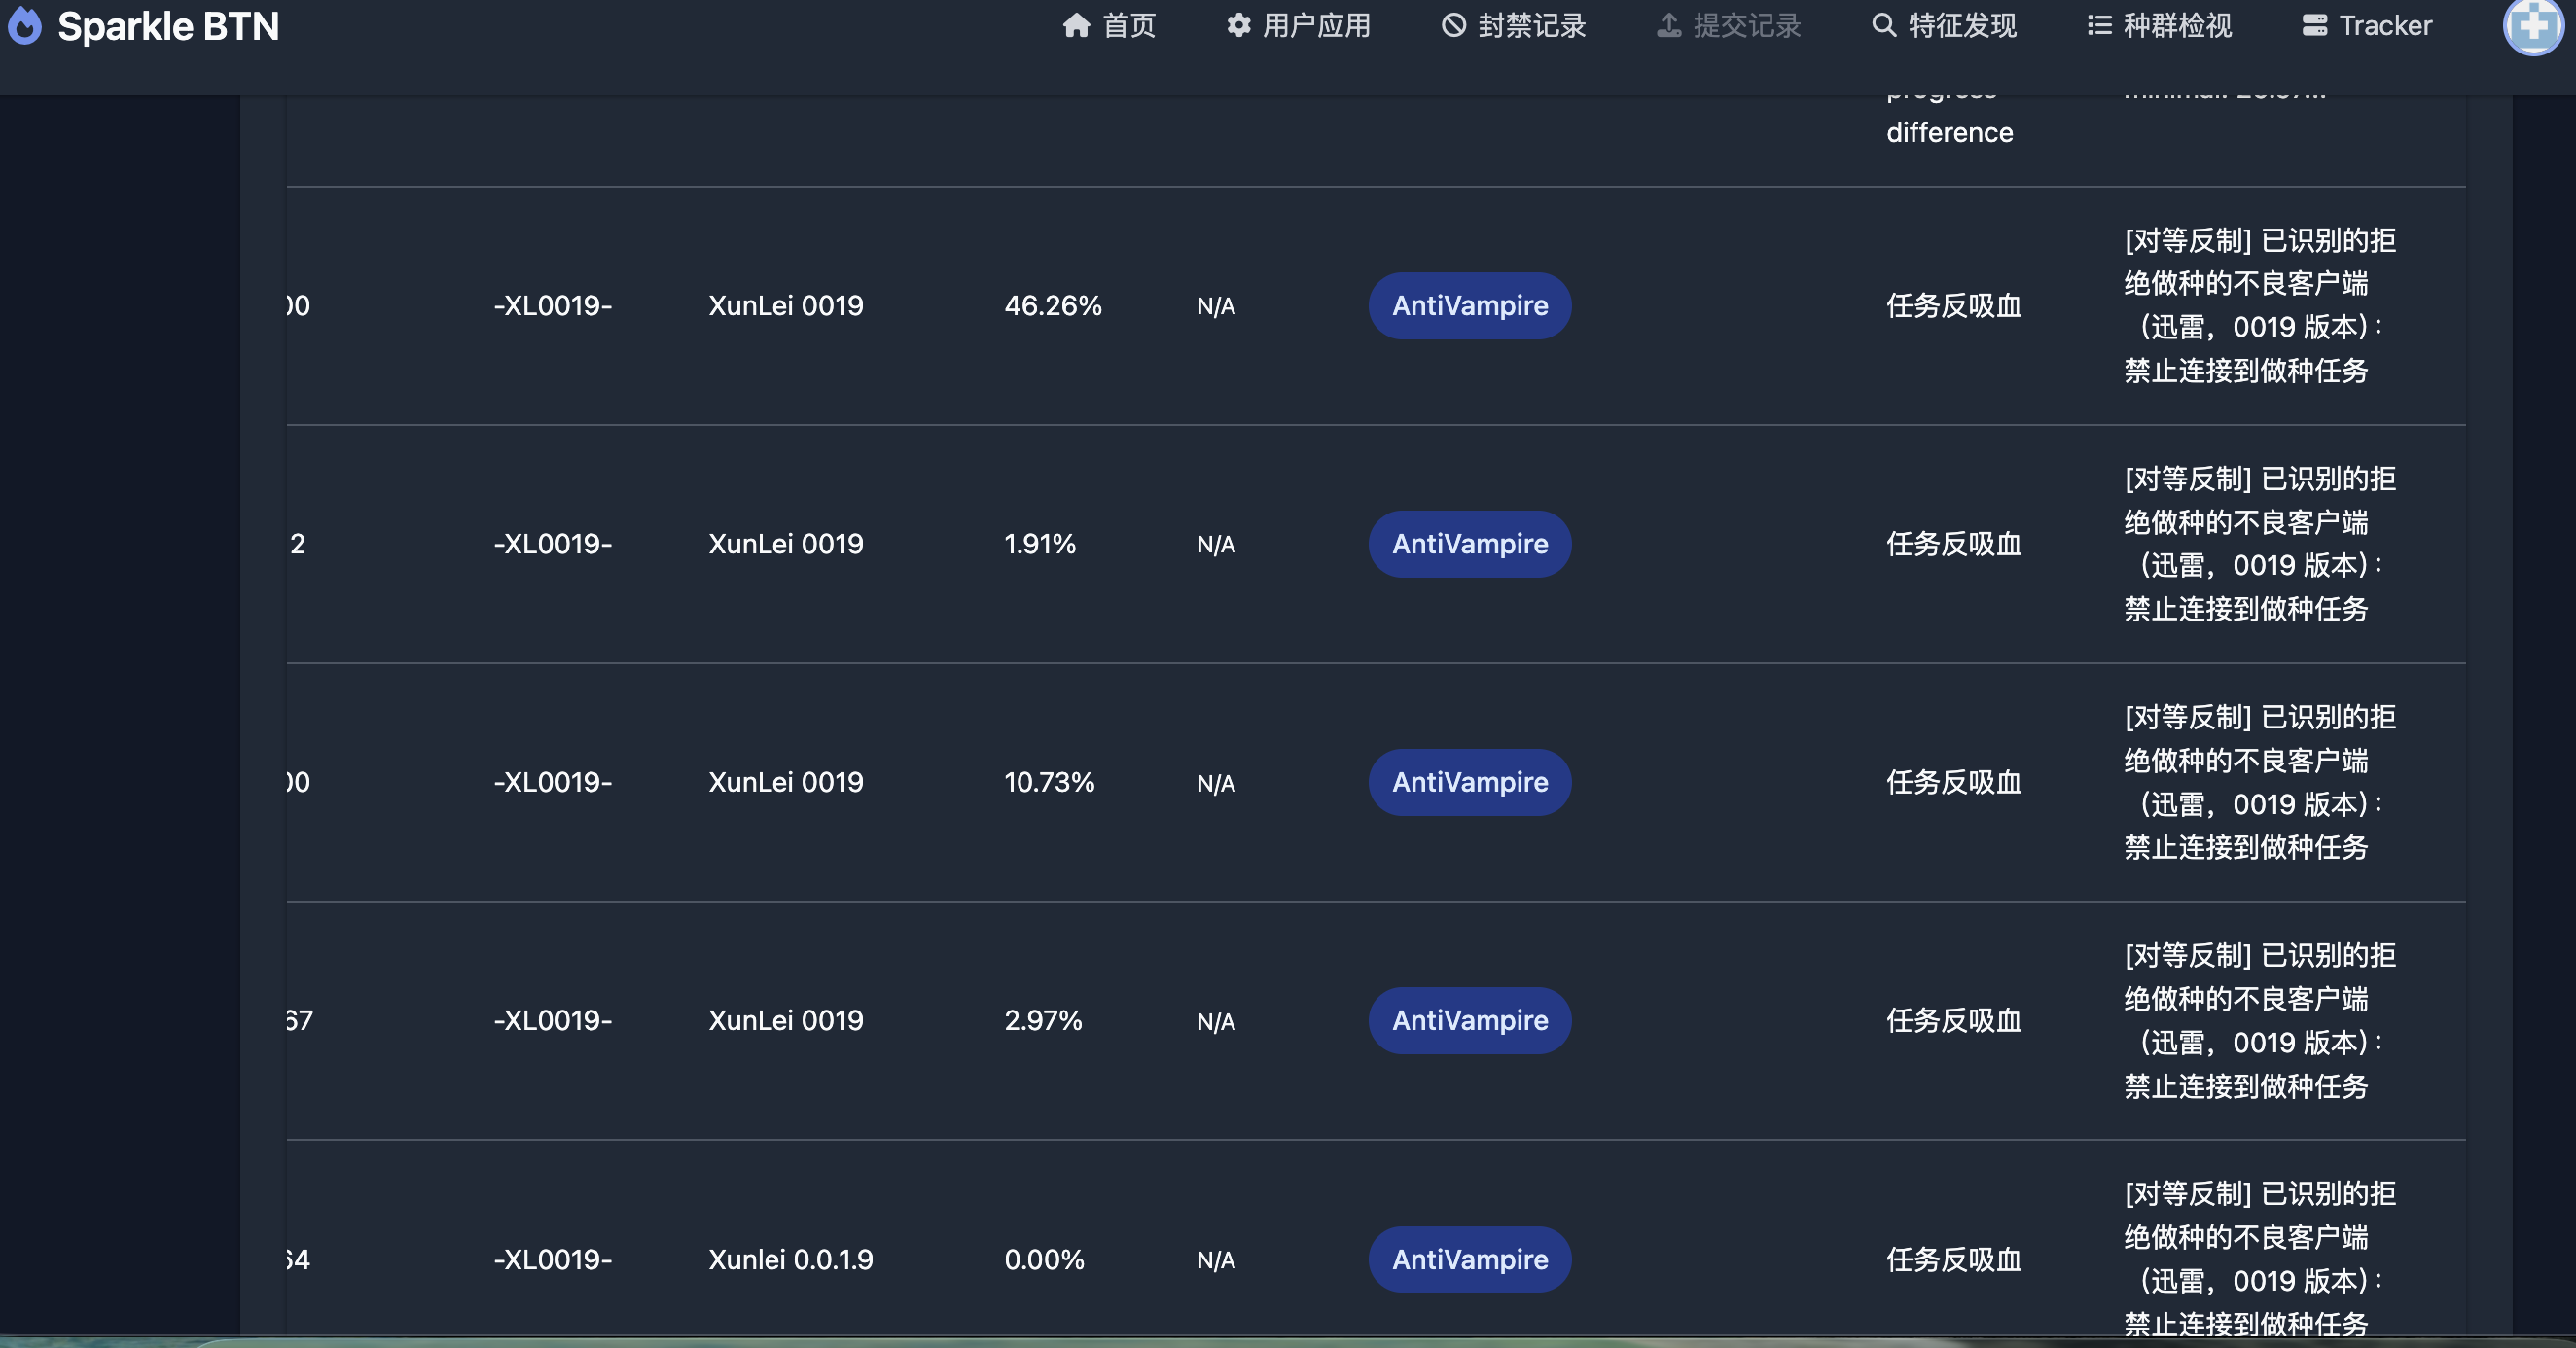Click AntiVampire badge in 2.97% row
The height and width of the screenshot is (1348, 2576).
coord(1470,1020)
